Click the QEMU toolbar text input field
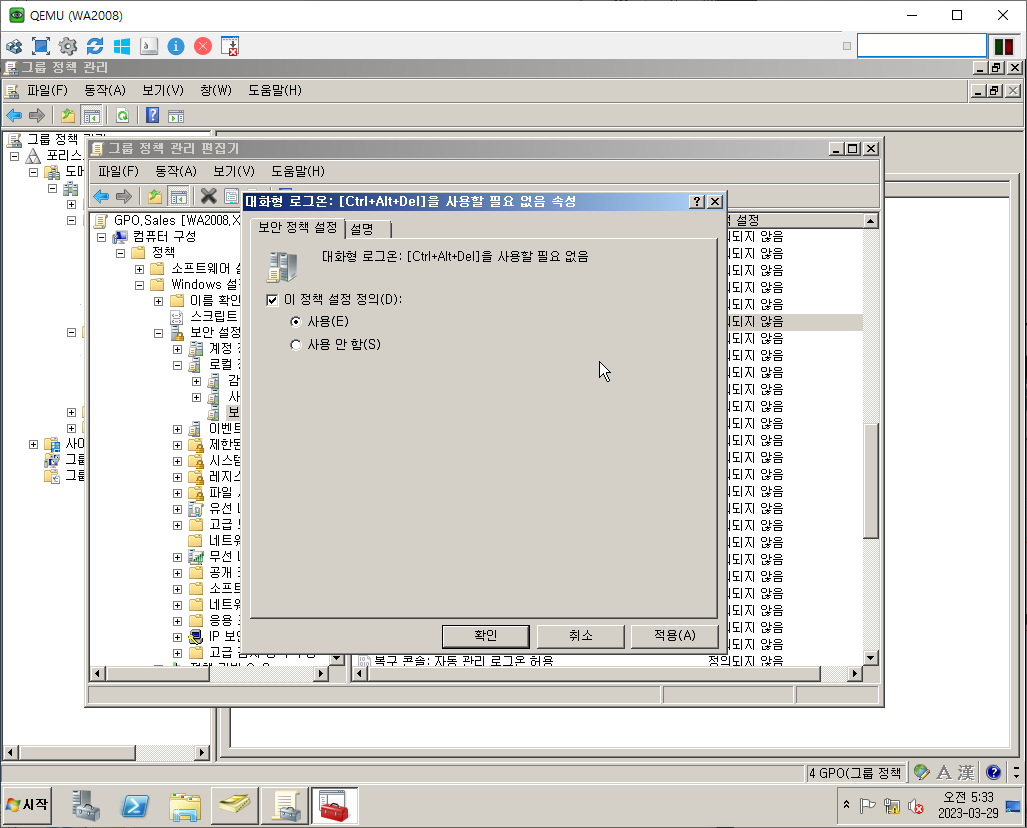 [922, 46]
